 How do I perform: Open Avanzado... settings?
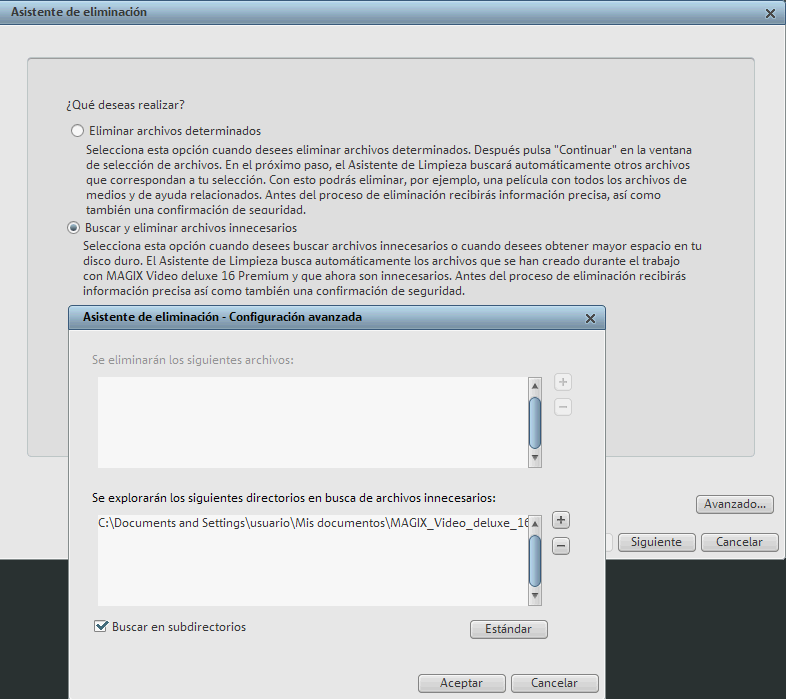[734, 505]
